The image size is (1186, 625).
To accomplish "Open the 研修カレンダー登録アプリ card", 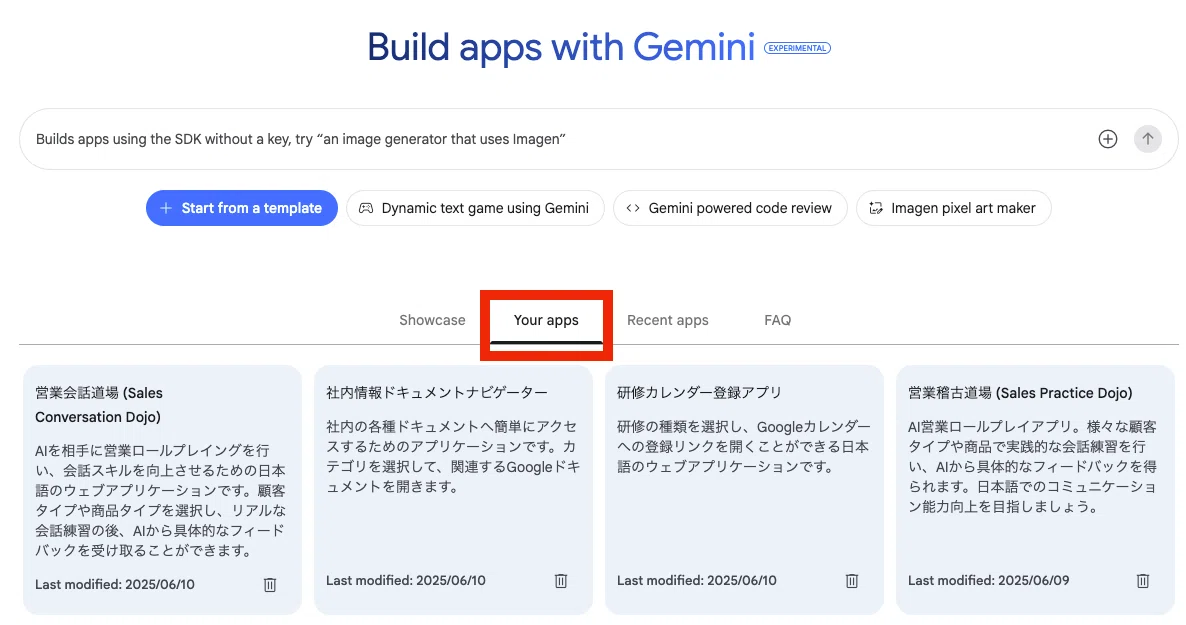I will pos(744,490).
